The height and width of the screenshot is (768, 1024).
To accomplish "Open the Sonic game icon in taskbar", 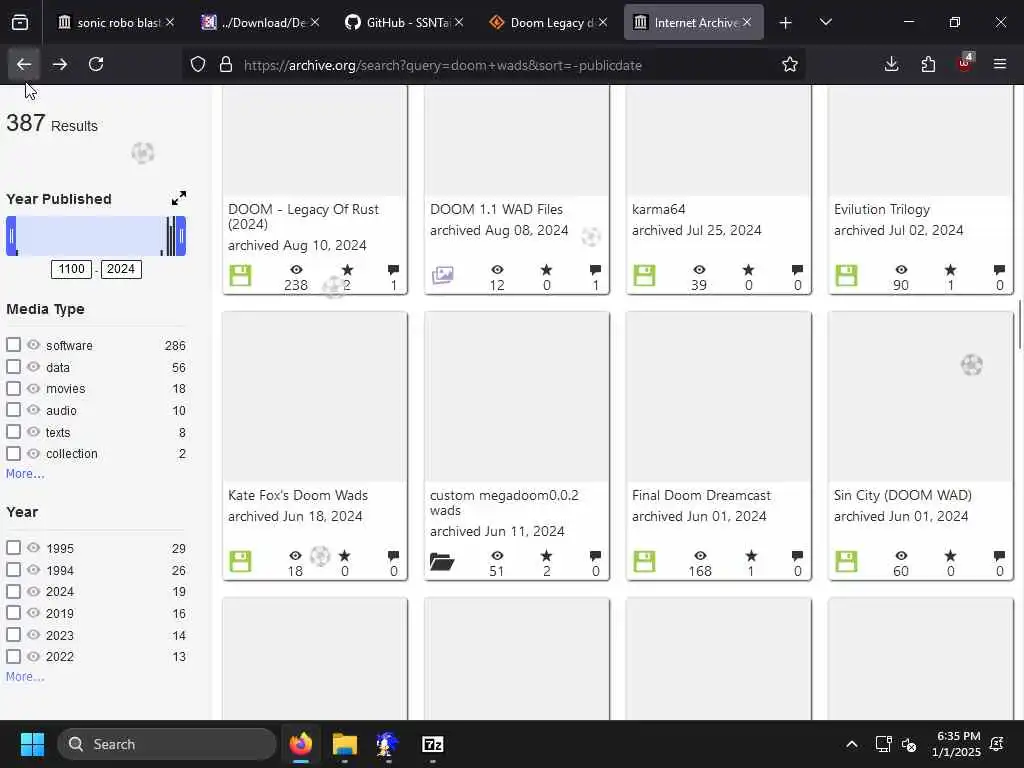I will (x=388, y=744).
